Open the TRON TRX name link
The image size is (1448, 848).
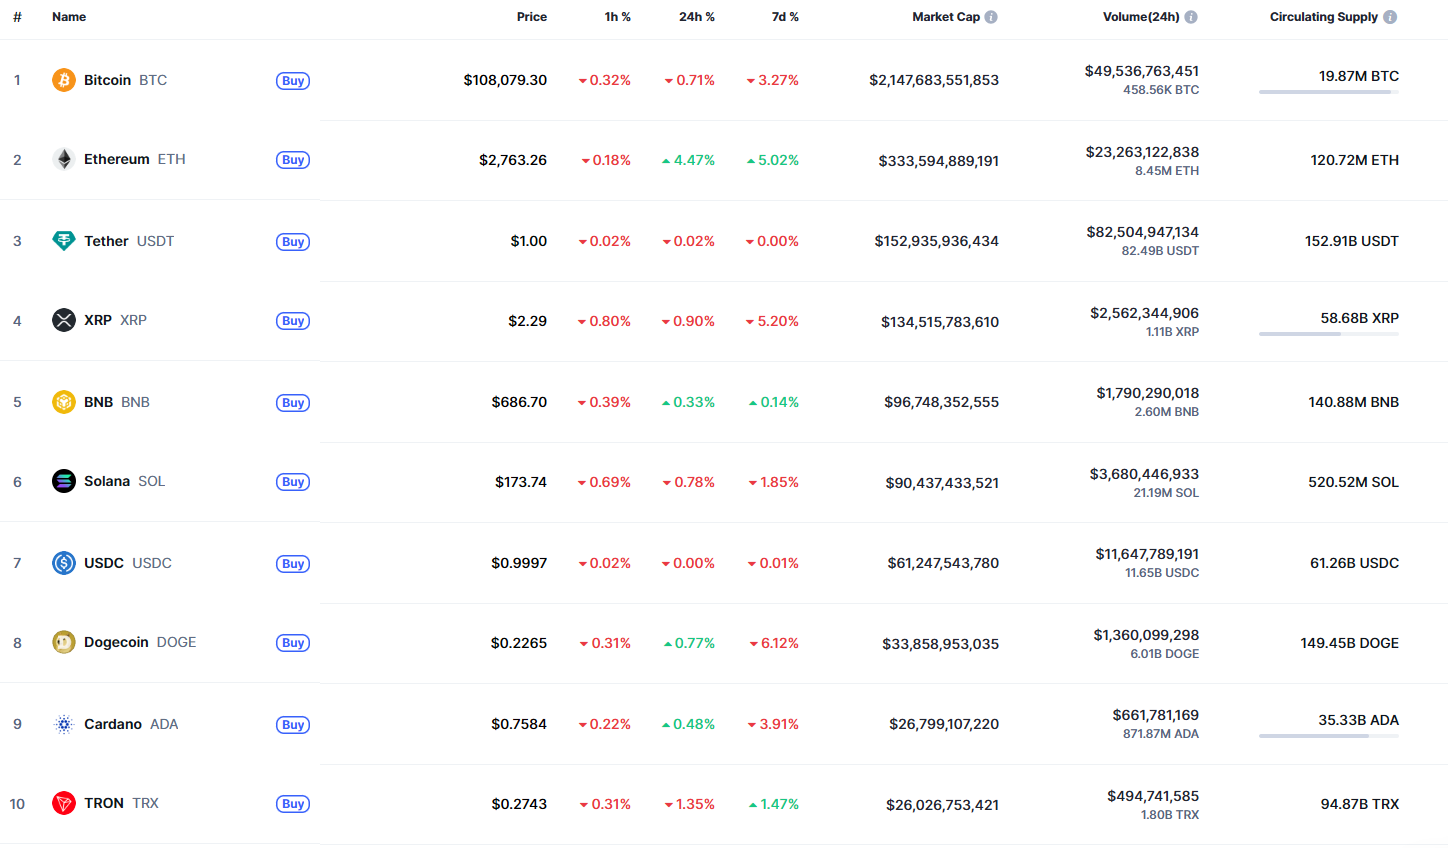[x=121, y=803]
